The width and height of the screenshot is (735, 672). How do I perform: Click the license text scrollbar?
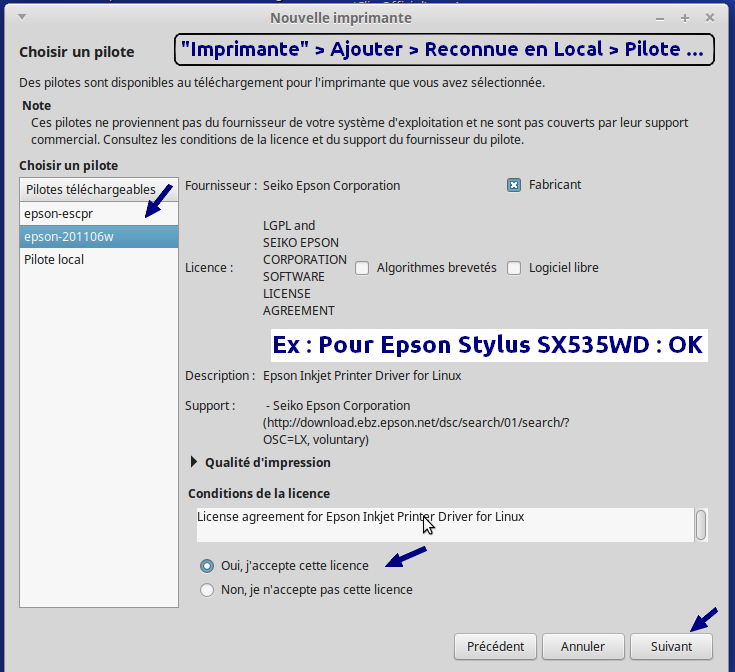(702, 523)
